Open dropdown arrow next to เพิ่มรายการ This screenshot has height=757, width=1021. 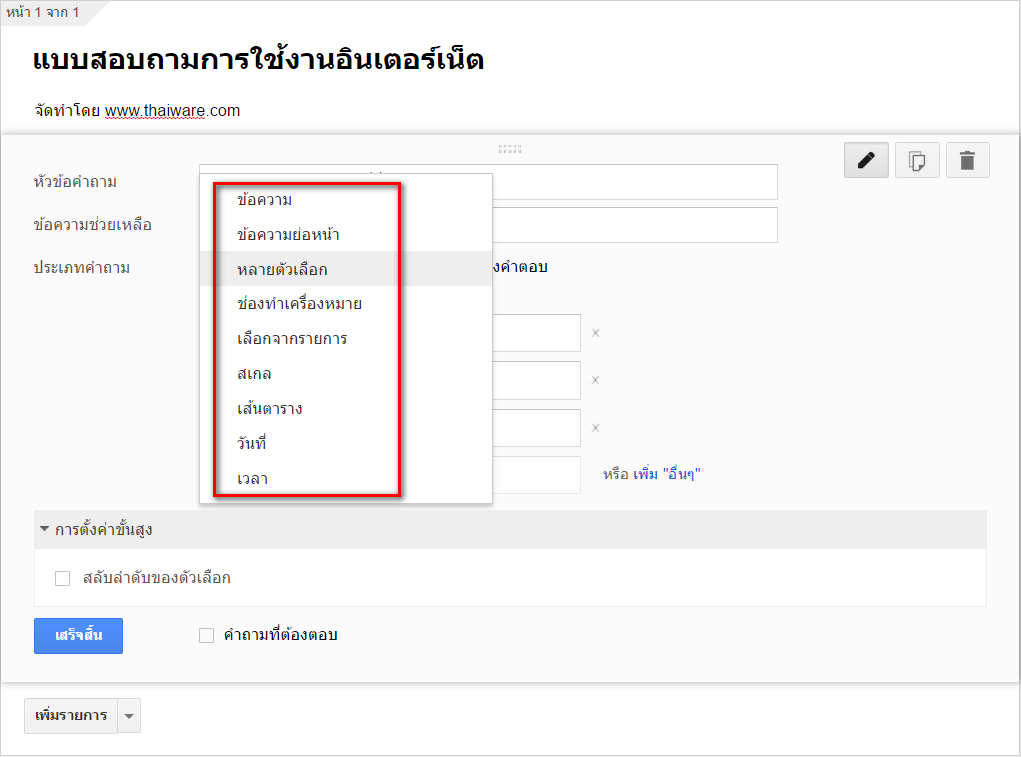(x=129, y=716)
